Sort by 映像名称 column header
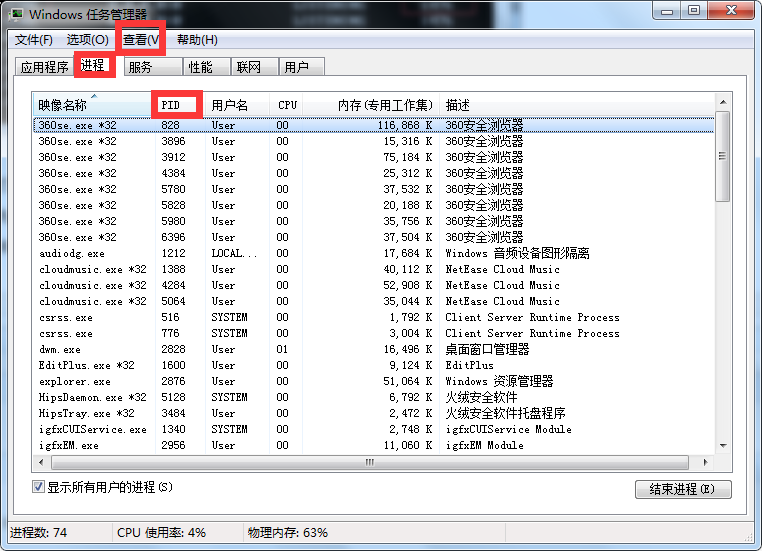This screenshot has width=762, height=551. click(92, 105)
